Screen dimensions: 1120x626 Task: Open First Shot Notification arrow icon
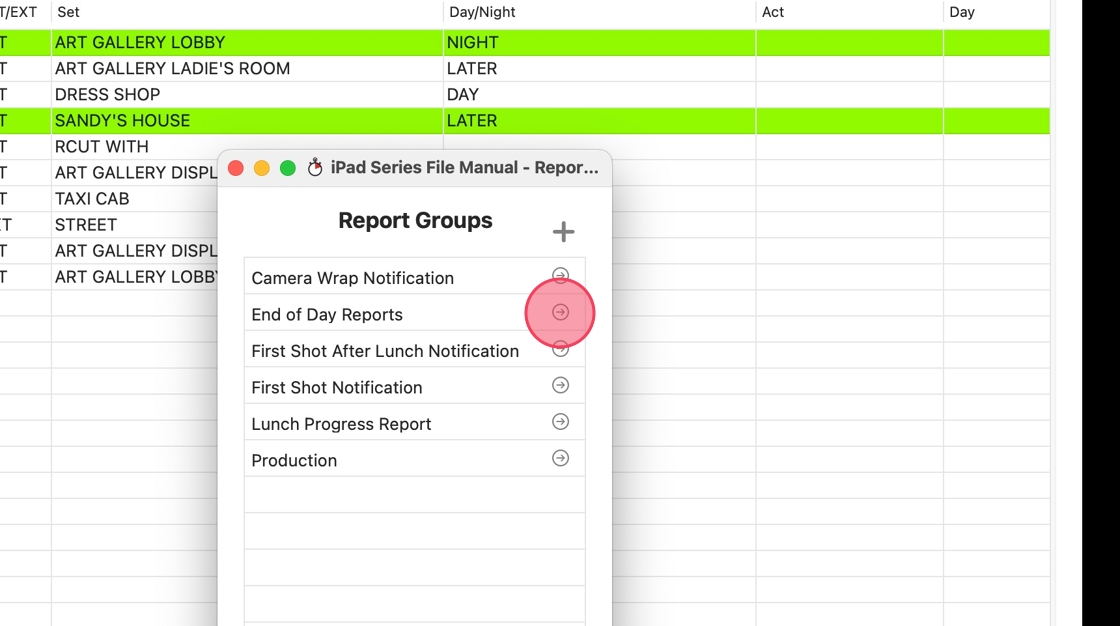[x=561, y=385]
